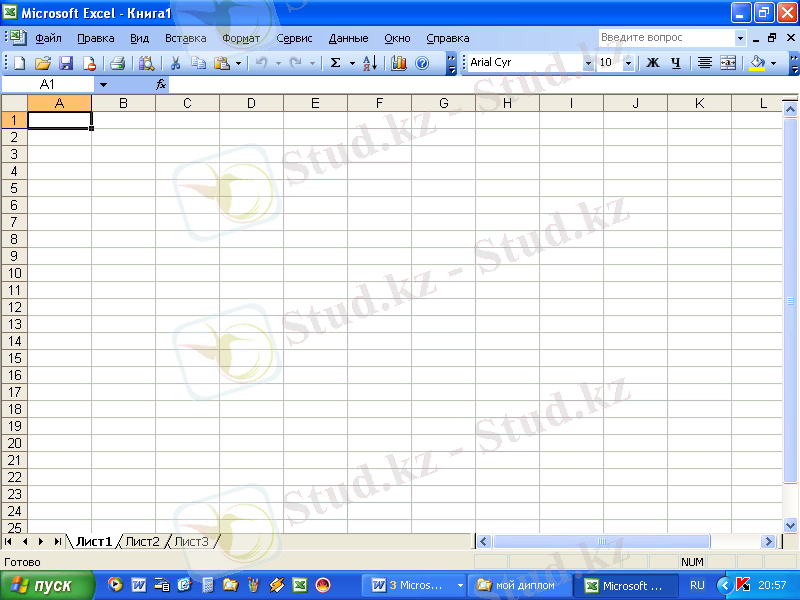This screenshot has width=800, height=600.
Task: Click the Kaspersky tray icon
Action: pyautogui.click(x=743, y=585)
